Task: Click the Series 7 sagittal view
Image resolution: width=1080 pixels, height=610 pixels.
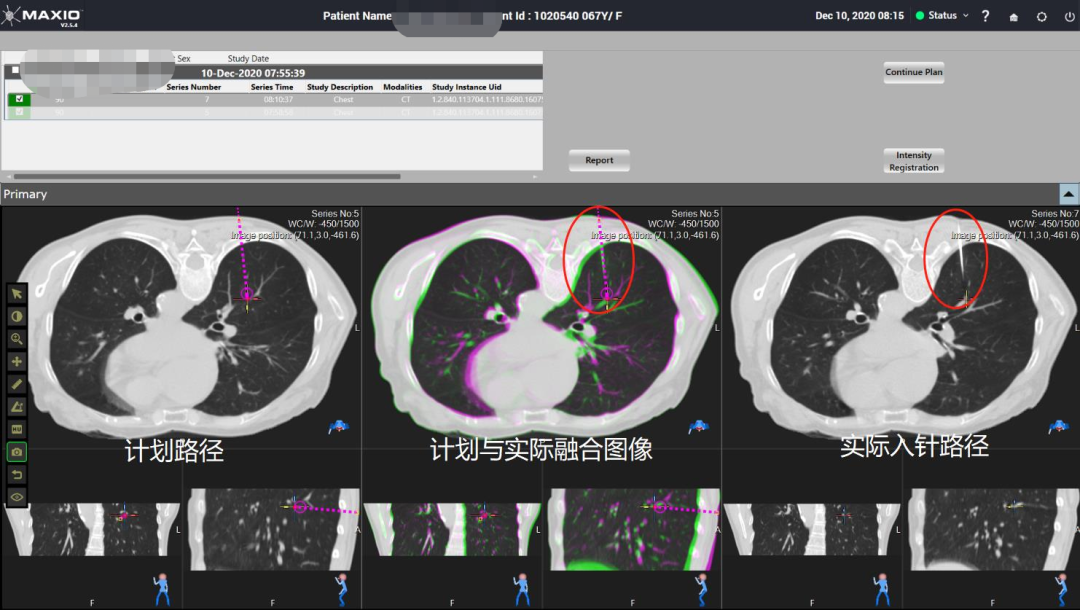Action: coord(994,529)
